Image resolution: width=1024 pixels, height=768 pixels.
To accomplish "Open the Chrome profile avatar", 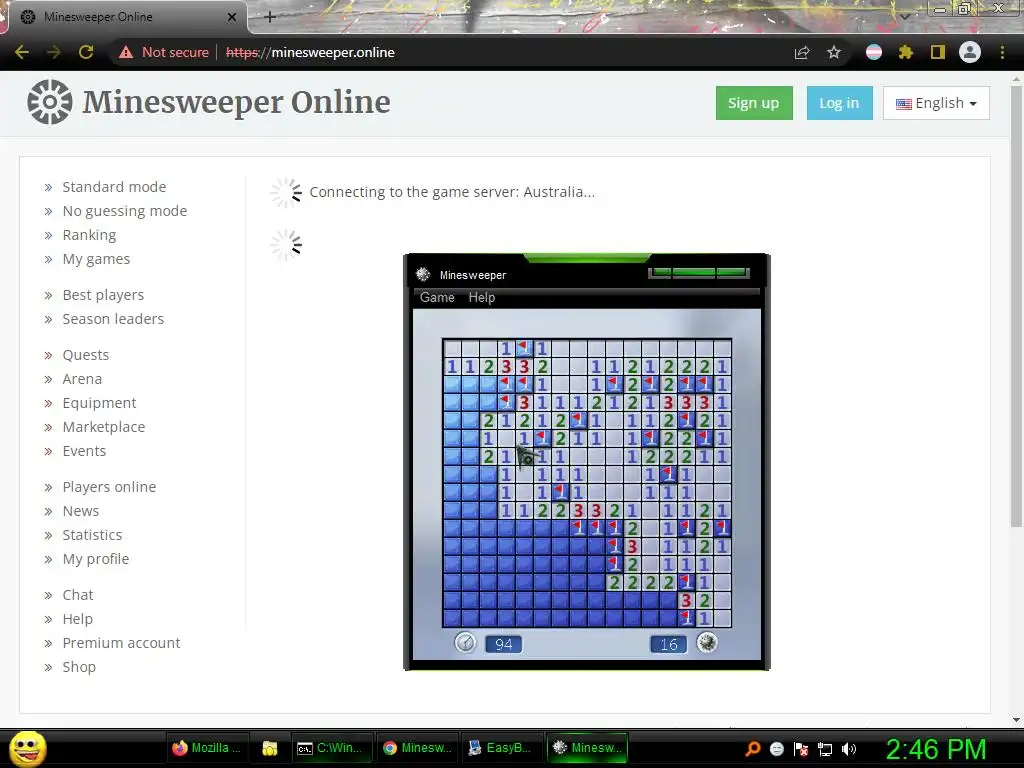I will pos(970,52).
